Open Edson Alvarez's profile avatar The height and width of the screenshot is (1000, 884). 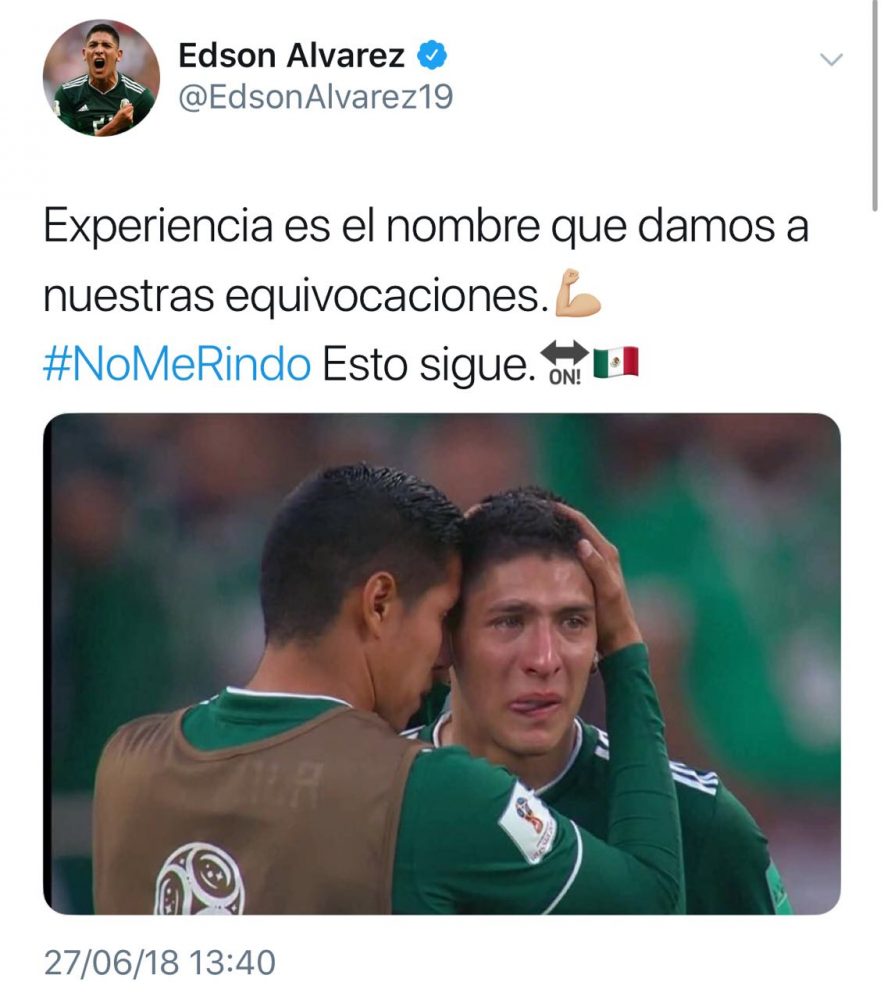click(x=101, y=77)
